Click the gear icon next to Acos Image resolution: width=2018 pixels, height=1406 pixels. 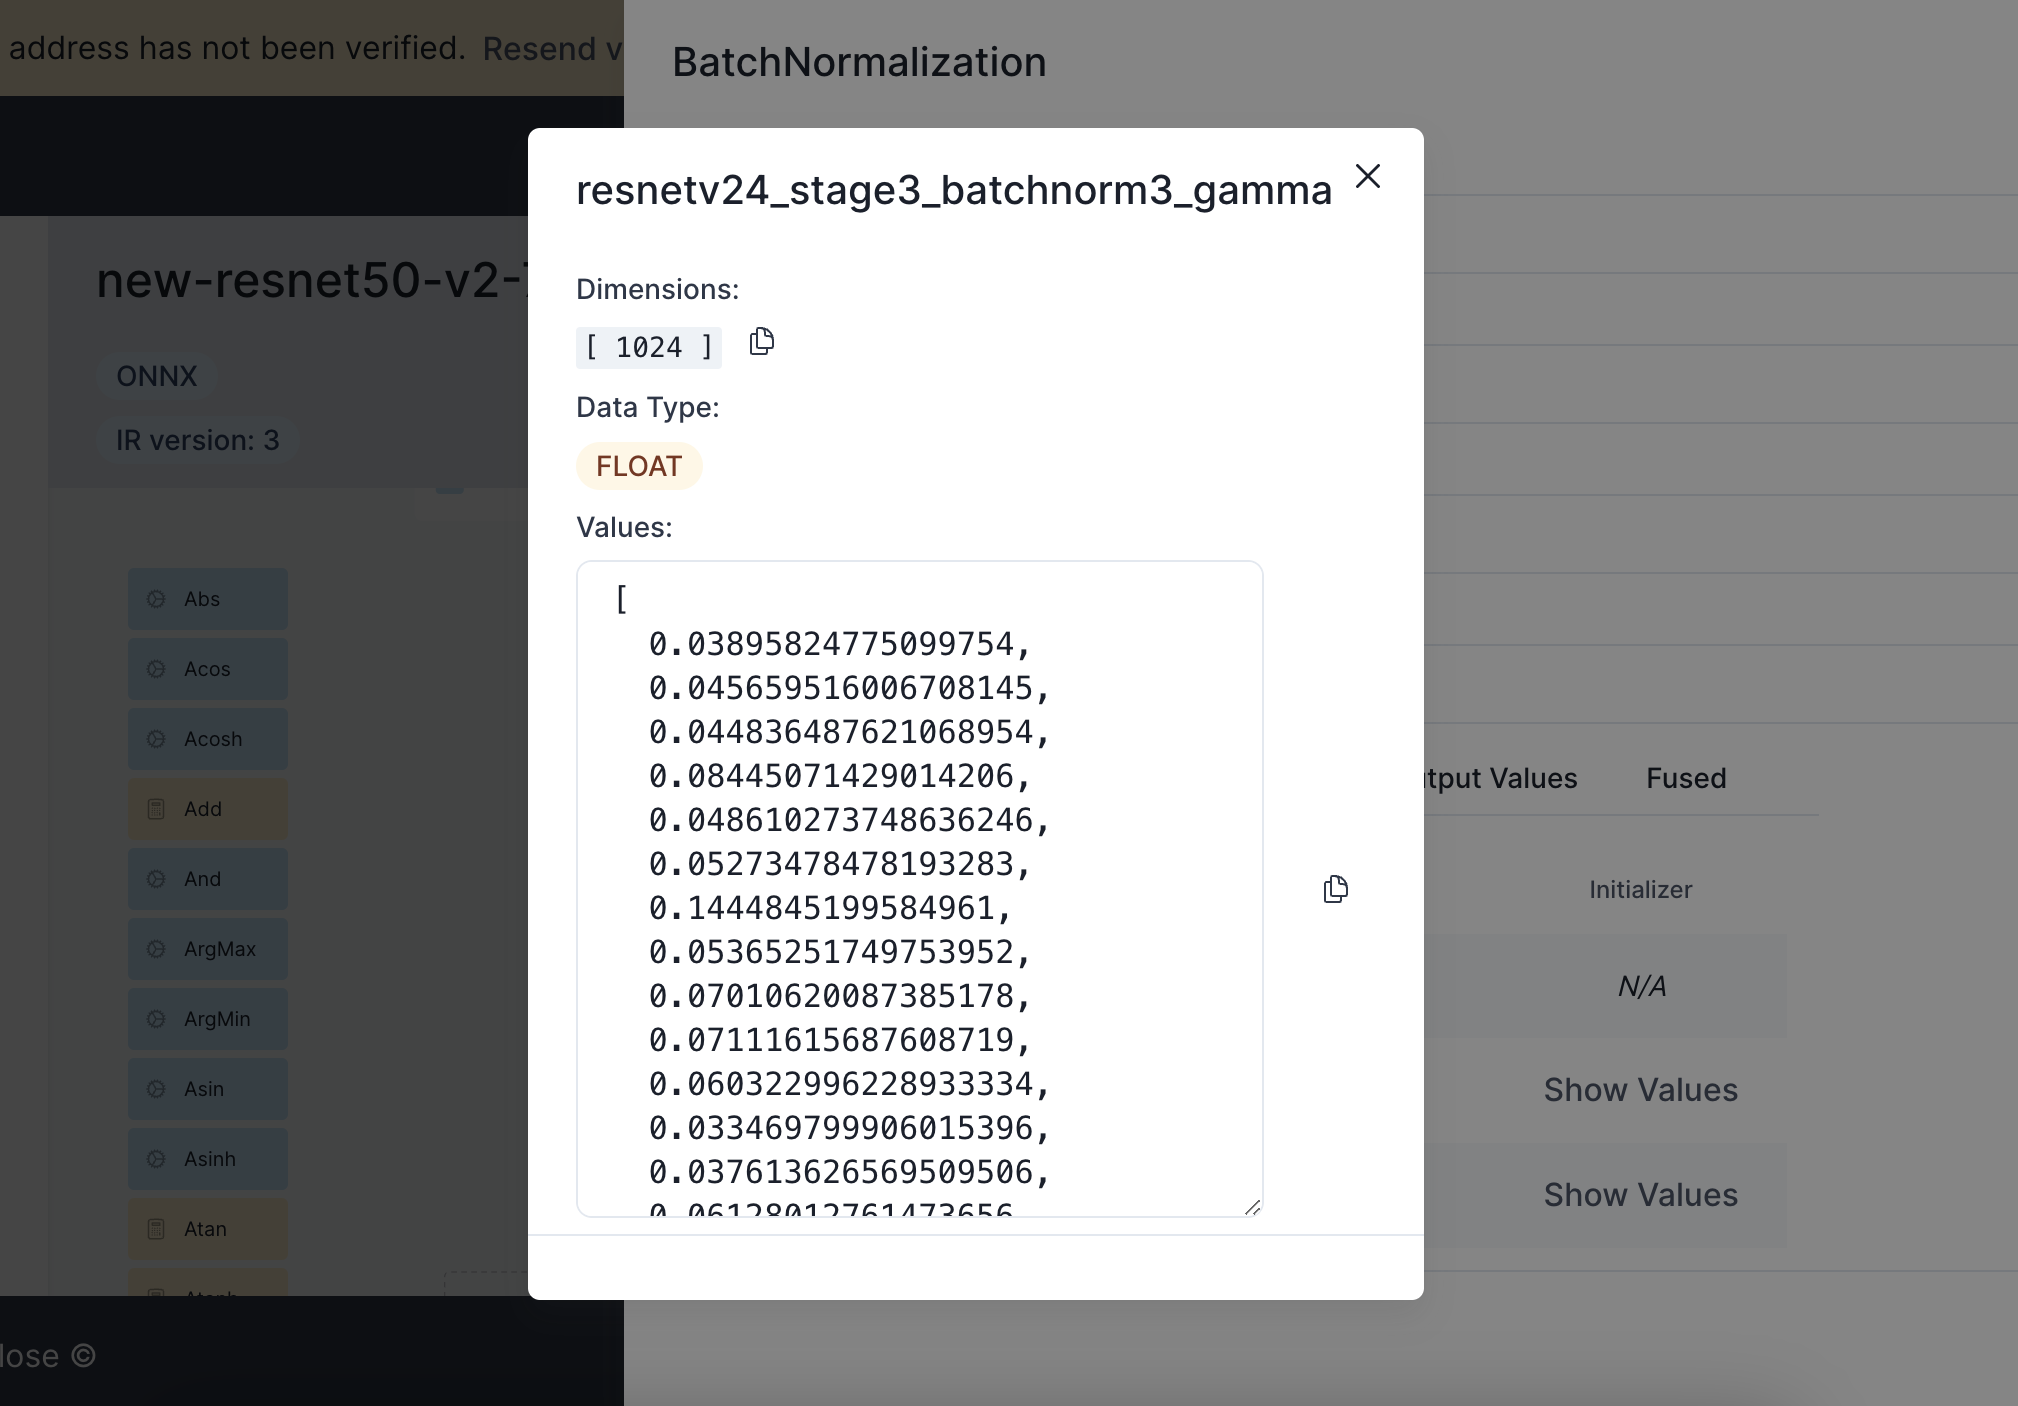pyautogui.click(x=156, y=668)
